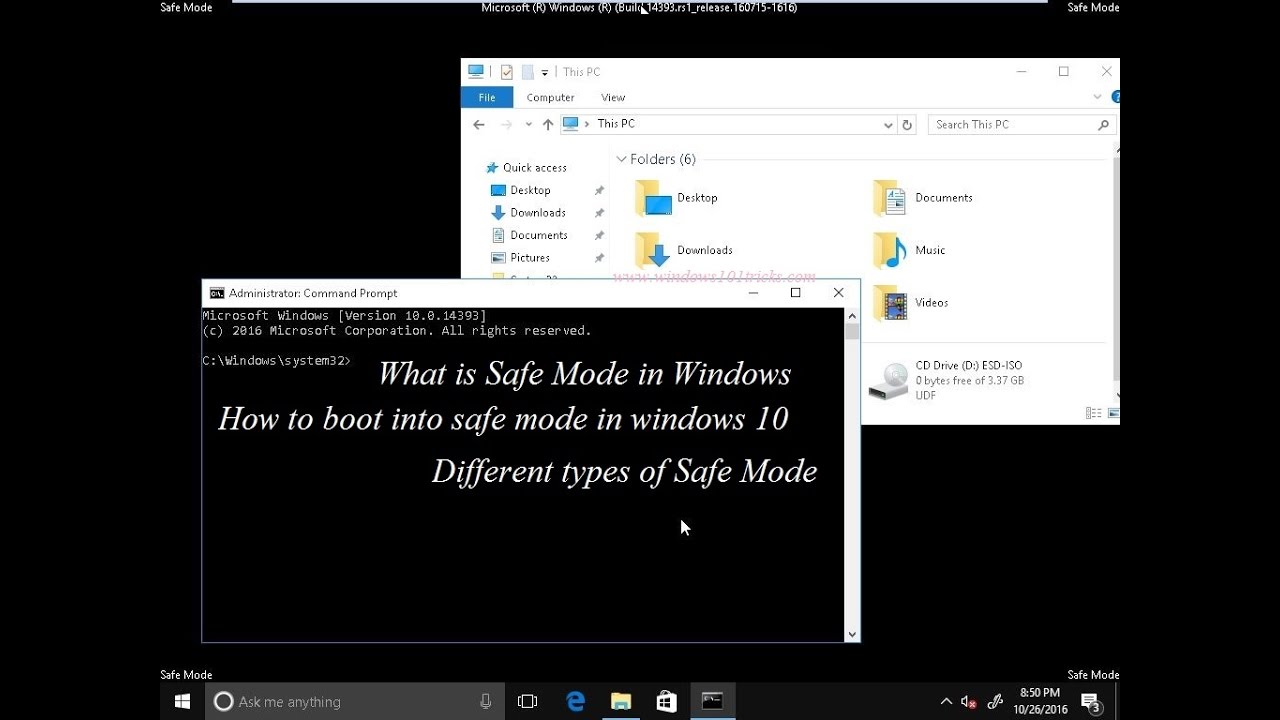Screen dimensions: 1280x720
Task: Select the Downloads folder in Folders group
Action: click(x=684, y=250)
